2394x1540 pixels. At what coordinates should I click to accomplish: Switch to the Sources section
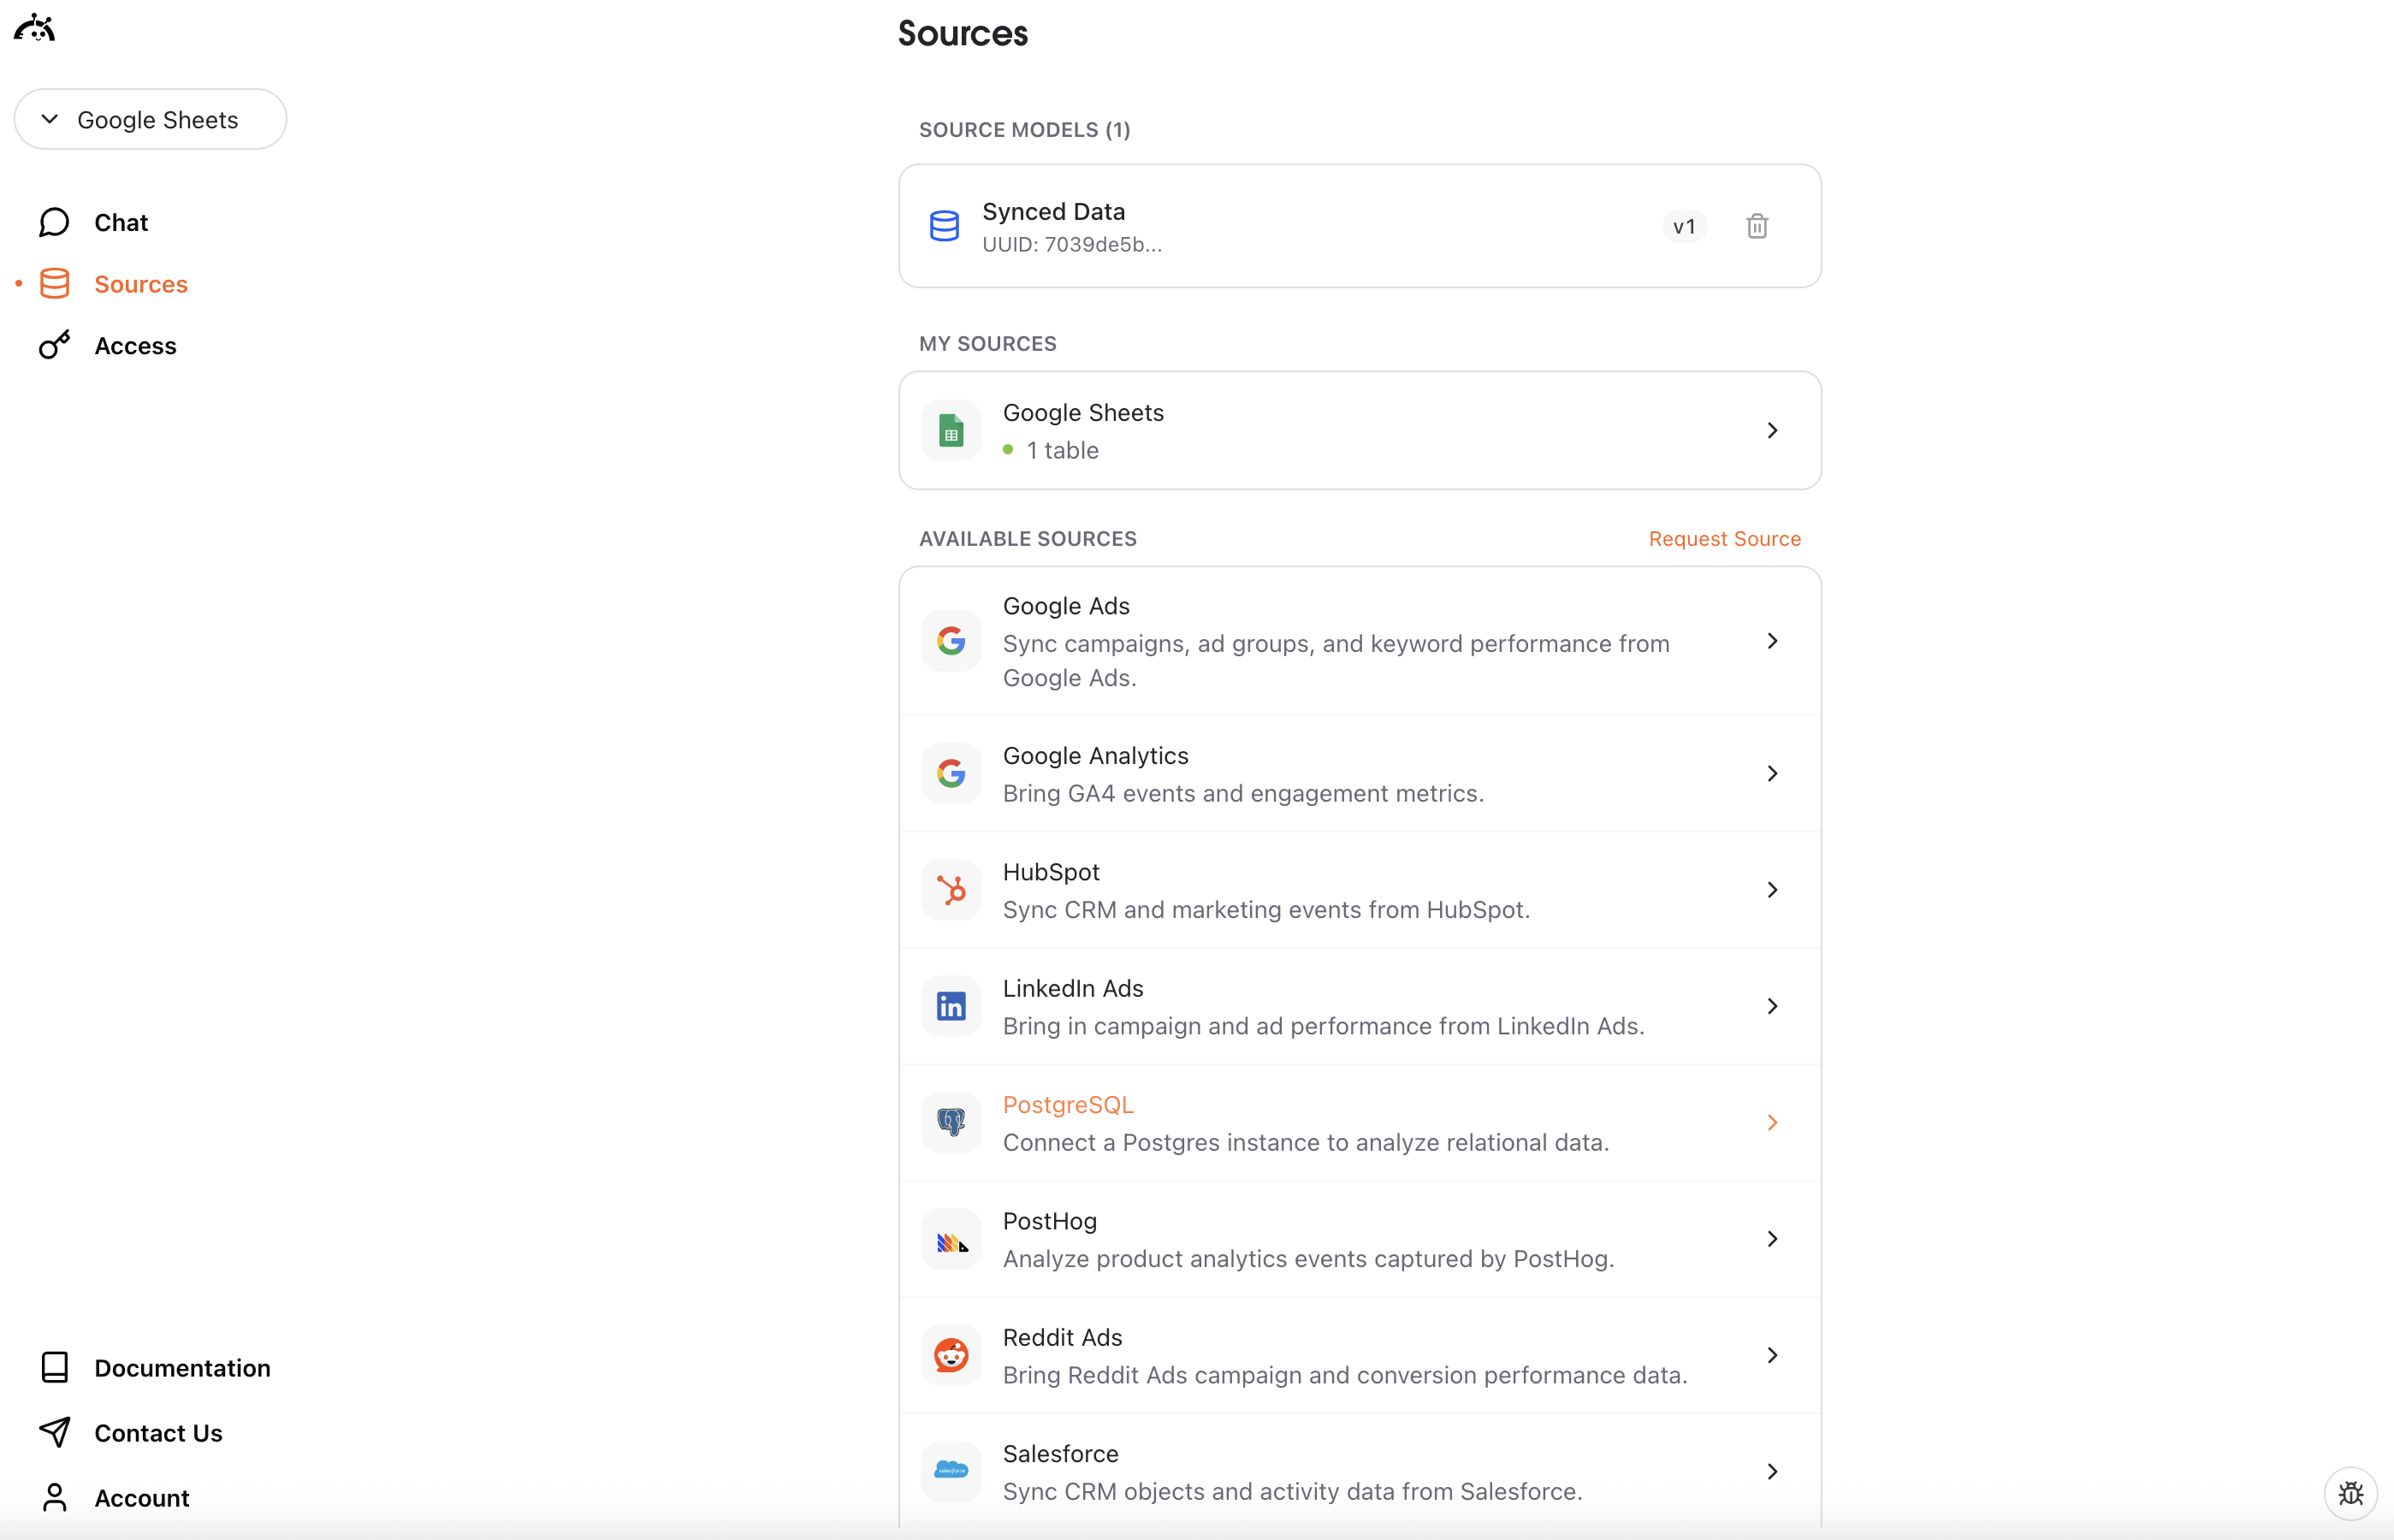(141, 283)
